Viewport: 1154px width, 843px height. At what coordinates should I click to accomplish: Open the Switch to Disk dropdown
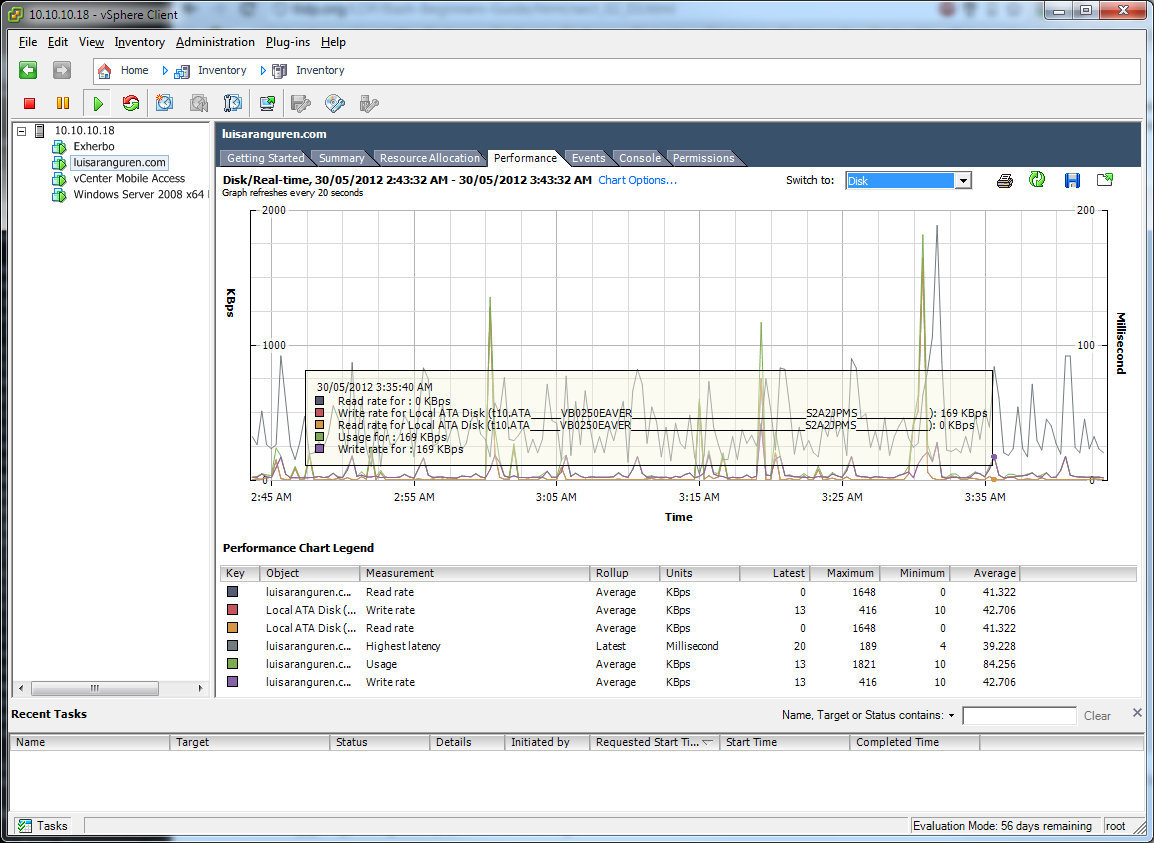(x=963, y=181)
